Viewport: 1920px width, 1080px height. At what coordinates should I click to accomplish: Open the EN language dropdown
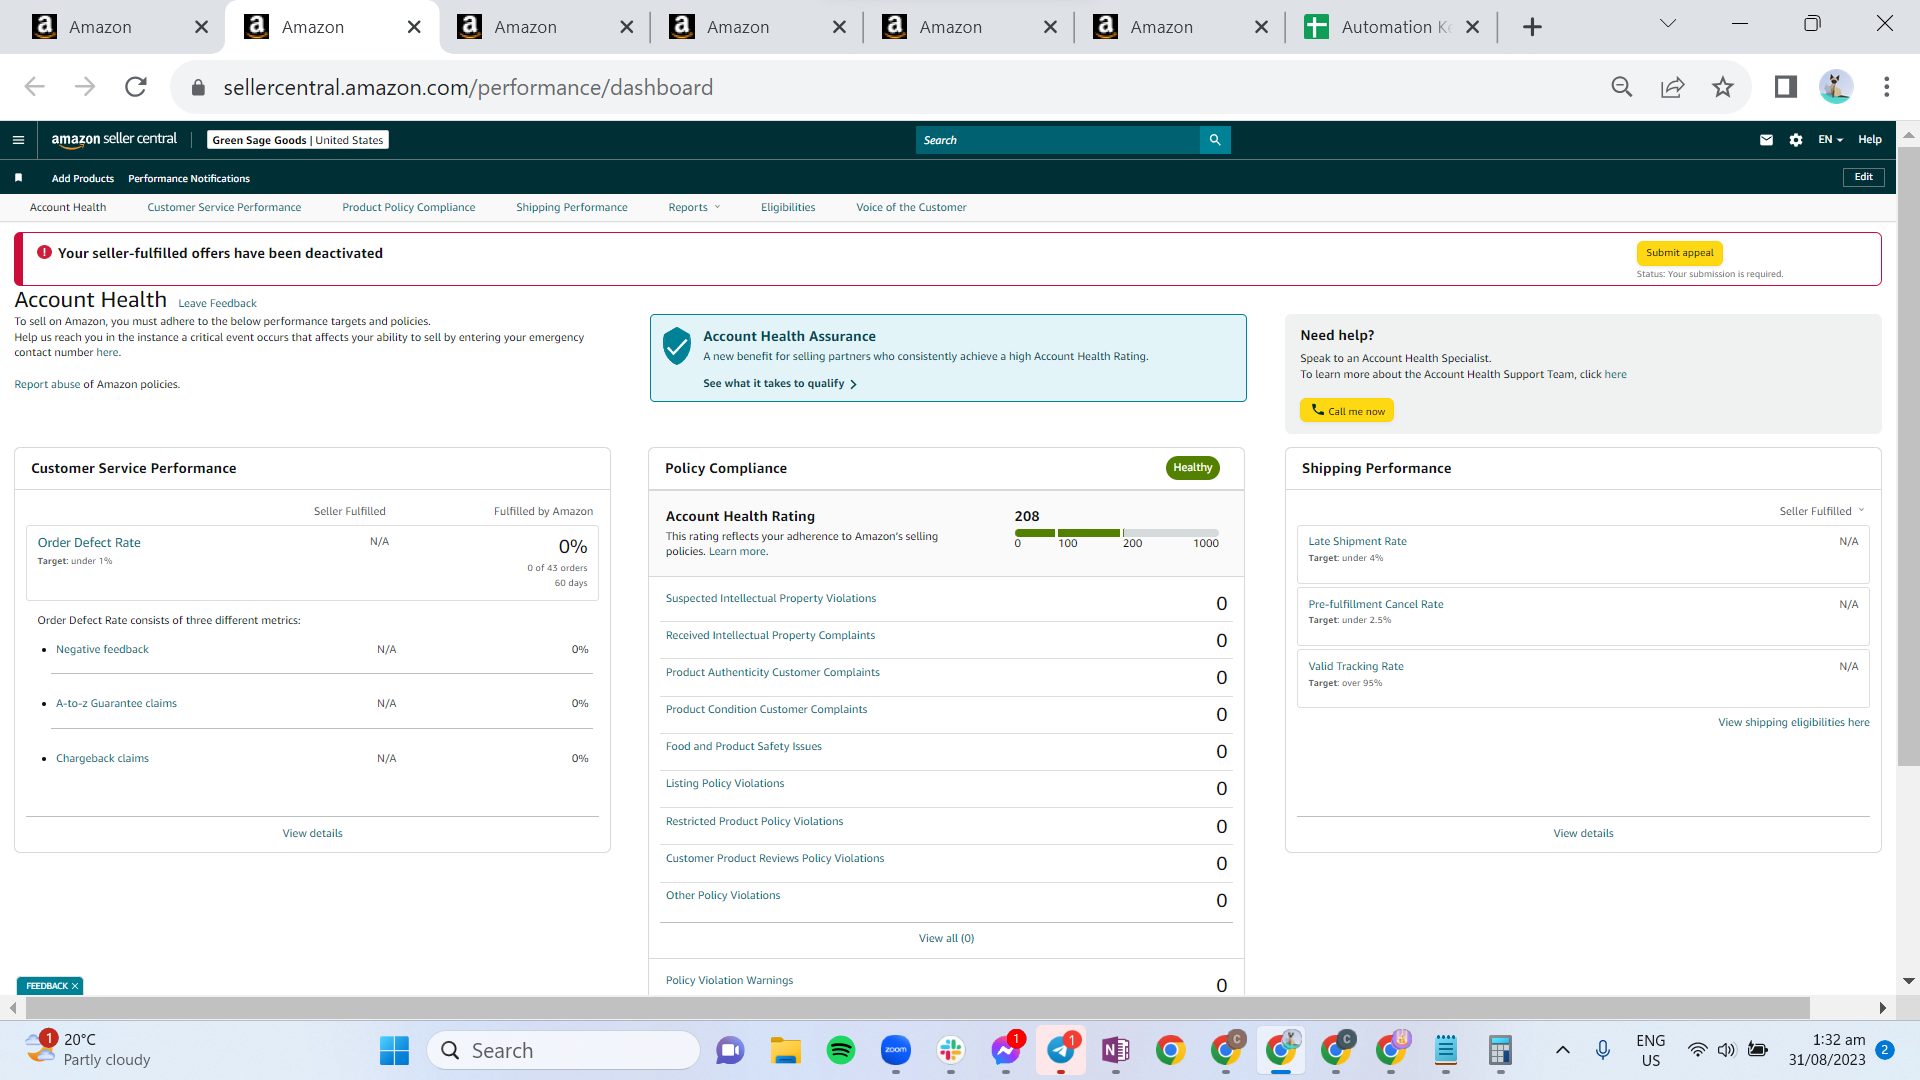click(x=1830, y=140)
